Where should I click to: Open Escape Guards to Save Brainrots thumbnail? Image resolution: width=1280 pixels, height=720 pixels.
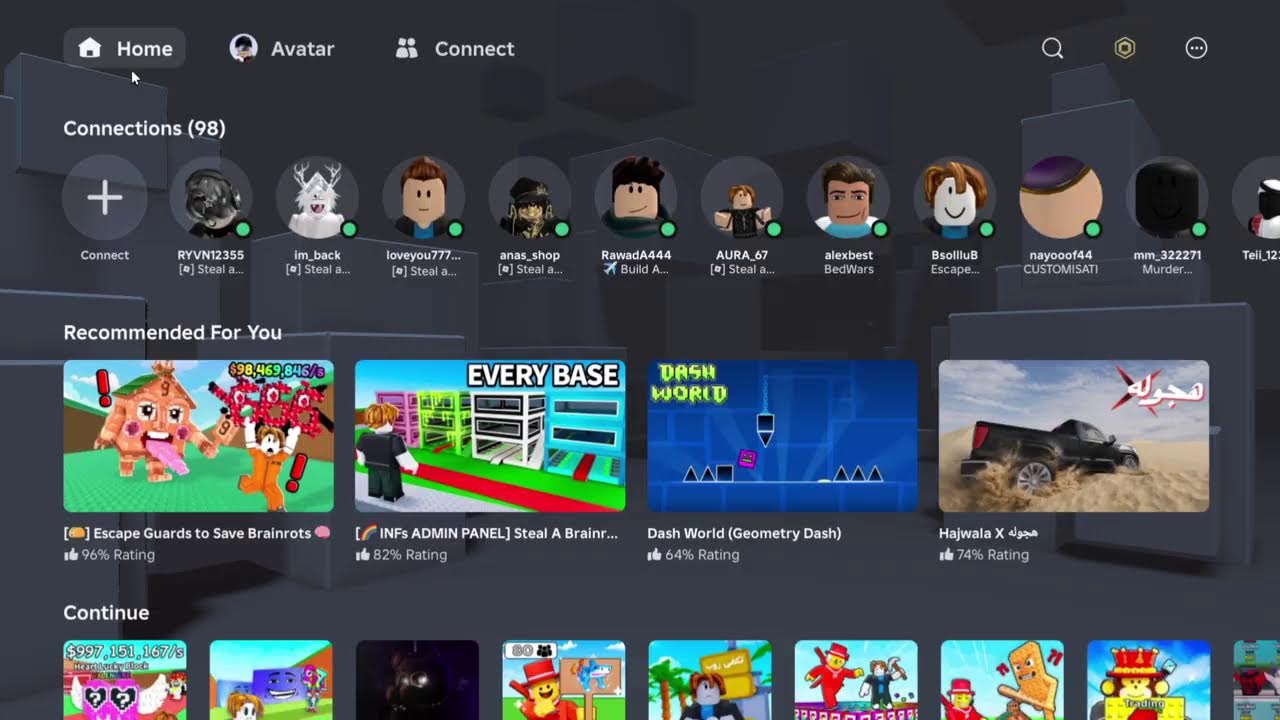(x=199, y=436)
